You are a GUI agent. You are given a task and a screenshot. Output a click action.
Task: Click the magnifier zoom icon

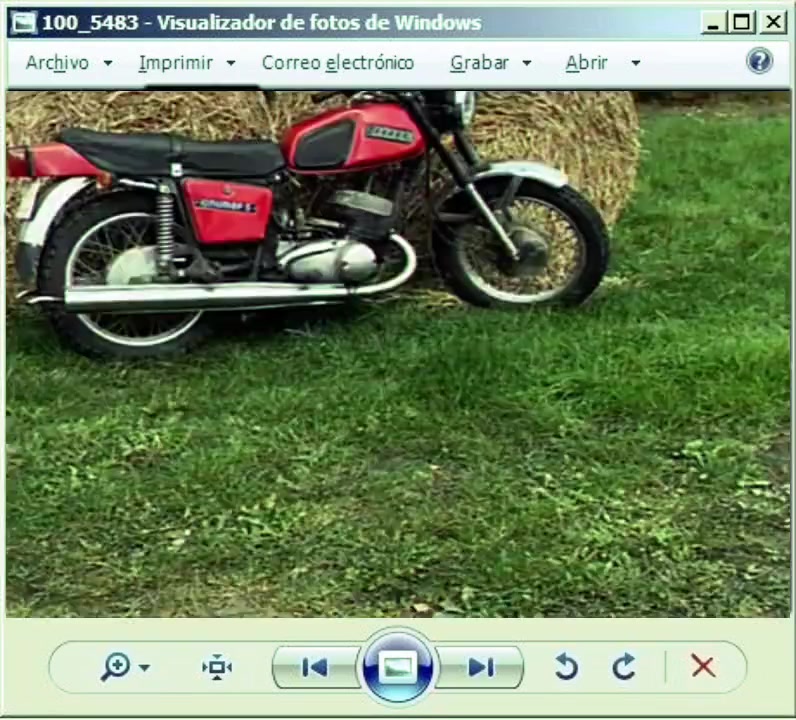[116, 667]
